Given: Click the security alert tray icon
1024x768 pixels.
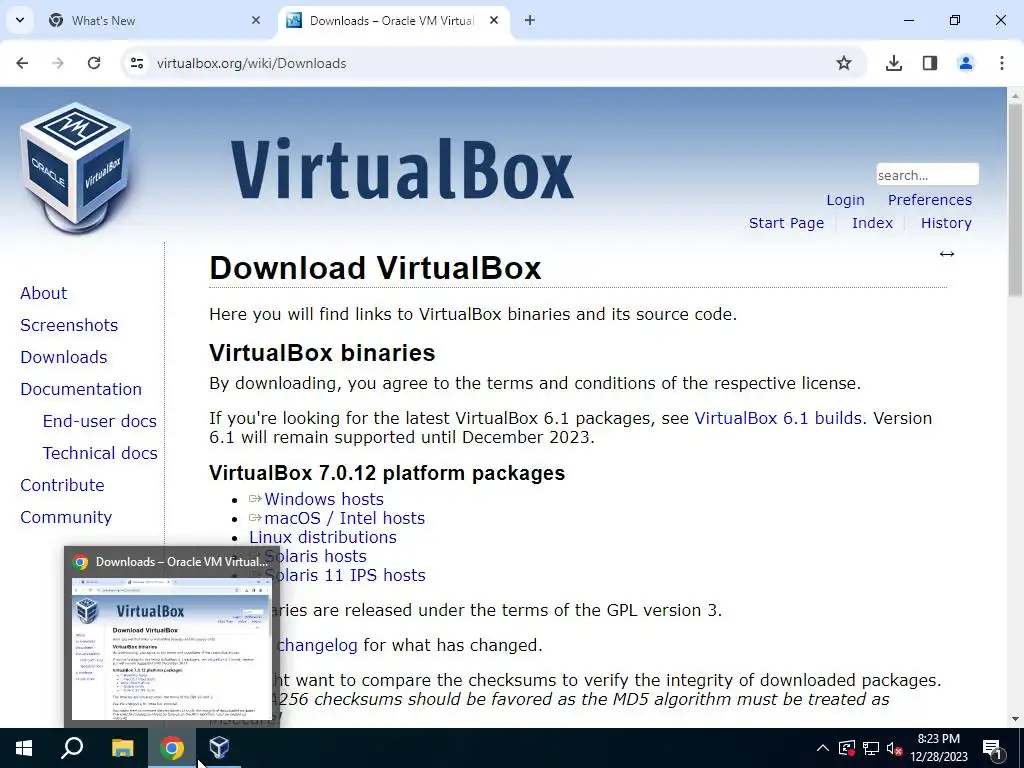Looking at the screenshot, I should click(847, 748).
